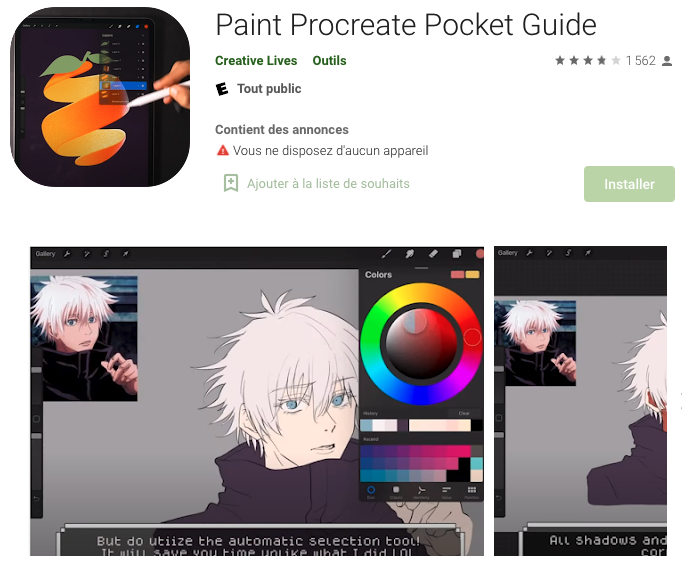Click the eraser tool in first screenshot
Viewport: 682px width, 581px height.
[x=433, y=254]
